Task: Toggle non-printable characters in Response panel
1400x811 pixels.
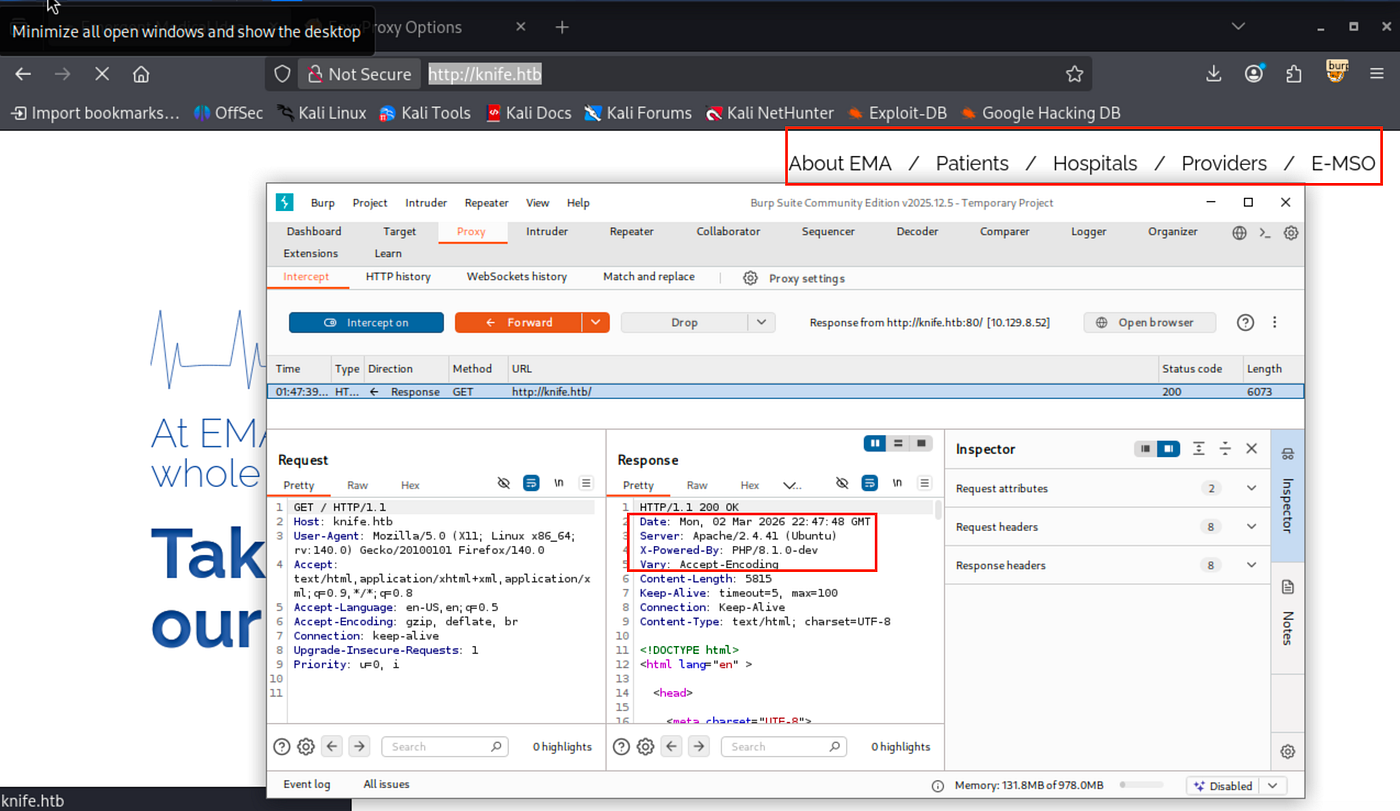Action: coord(897,483)
